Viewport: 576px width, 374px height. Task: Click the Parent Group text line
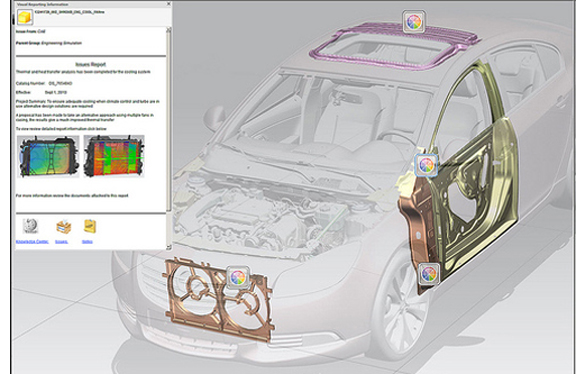49,43
